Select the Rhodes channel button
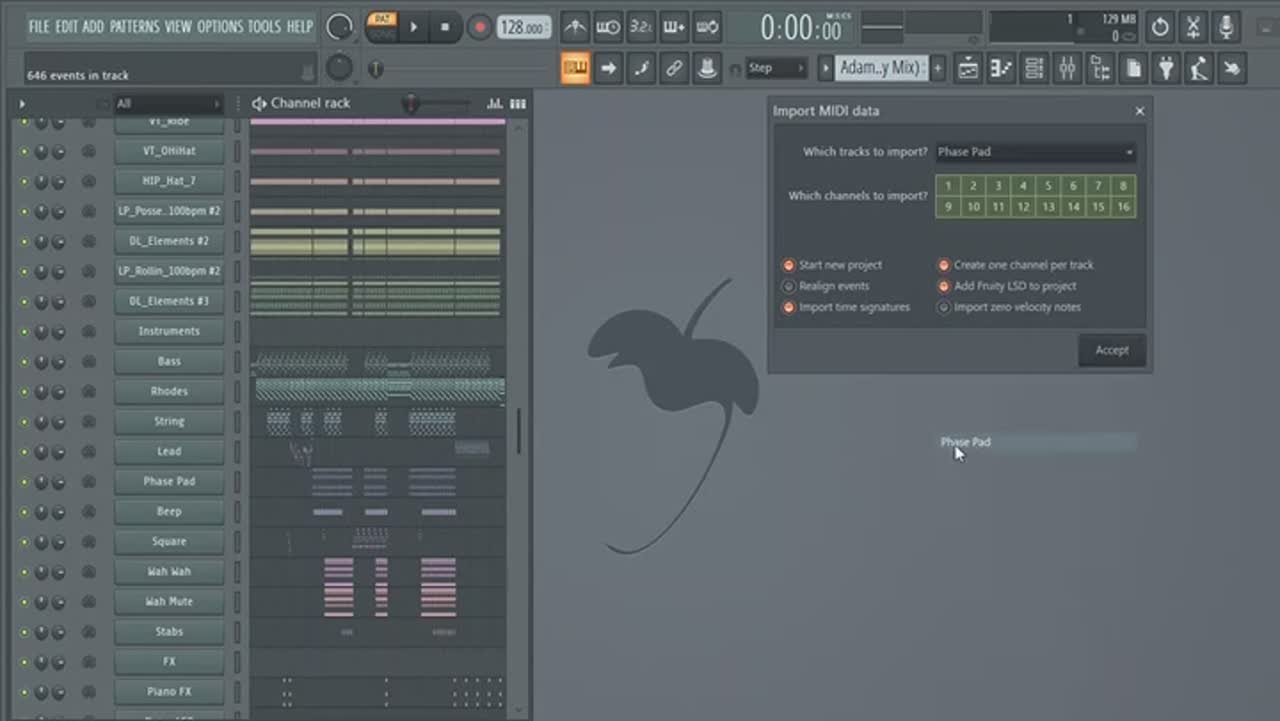The width and height of the screenshot is (1280, 721). [169, 391]
